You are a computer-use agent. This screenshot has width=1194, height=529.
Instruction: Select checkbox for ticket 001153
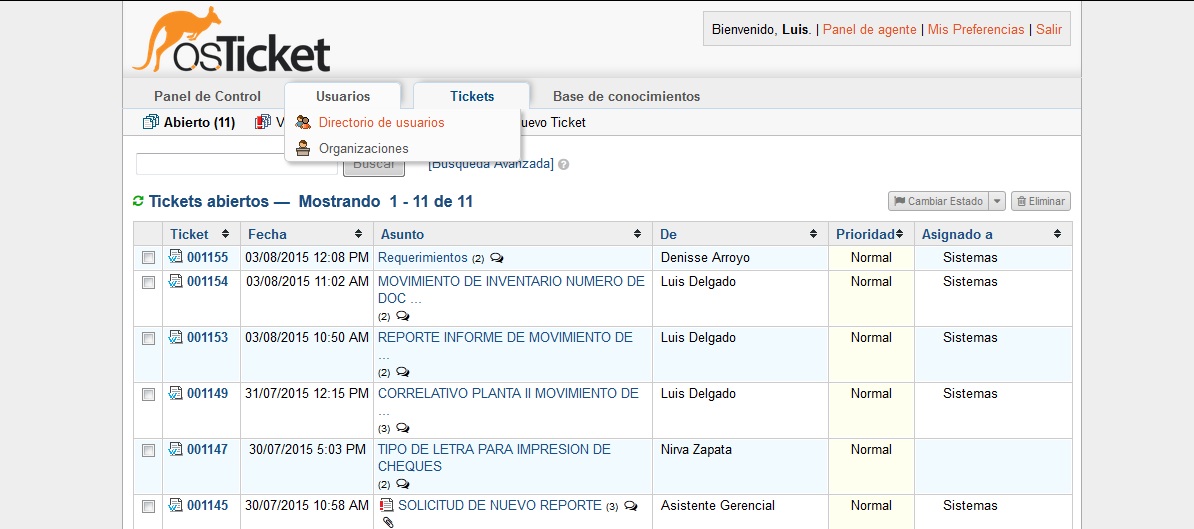click(148, 339)
